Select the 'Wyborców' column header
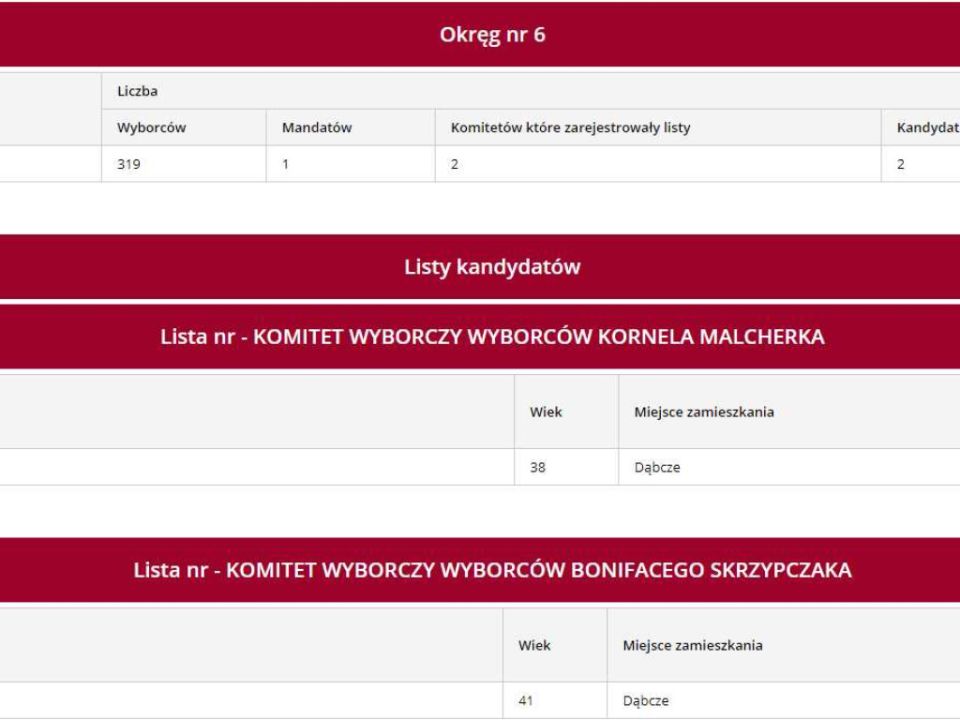 (146, 127)
